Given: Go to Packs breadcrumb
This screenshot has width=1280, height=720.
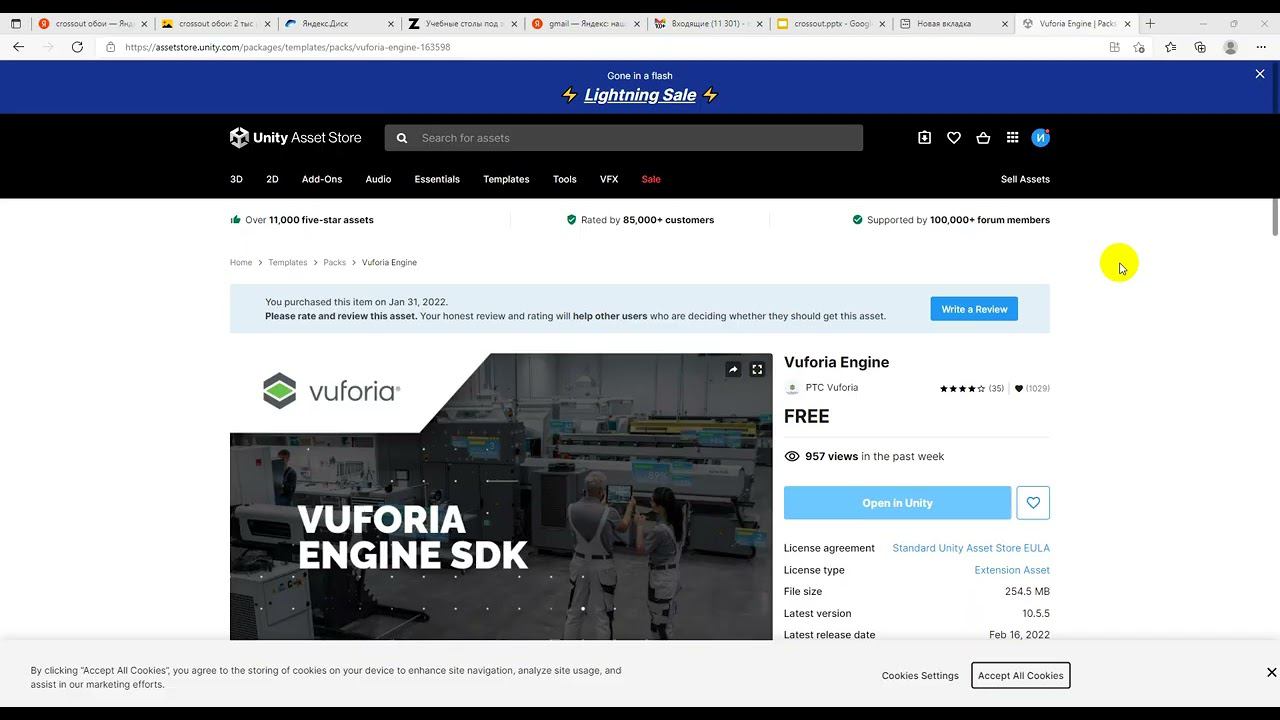Looking at the screenshot, I should tap(335, 262).
